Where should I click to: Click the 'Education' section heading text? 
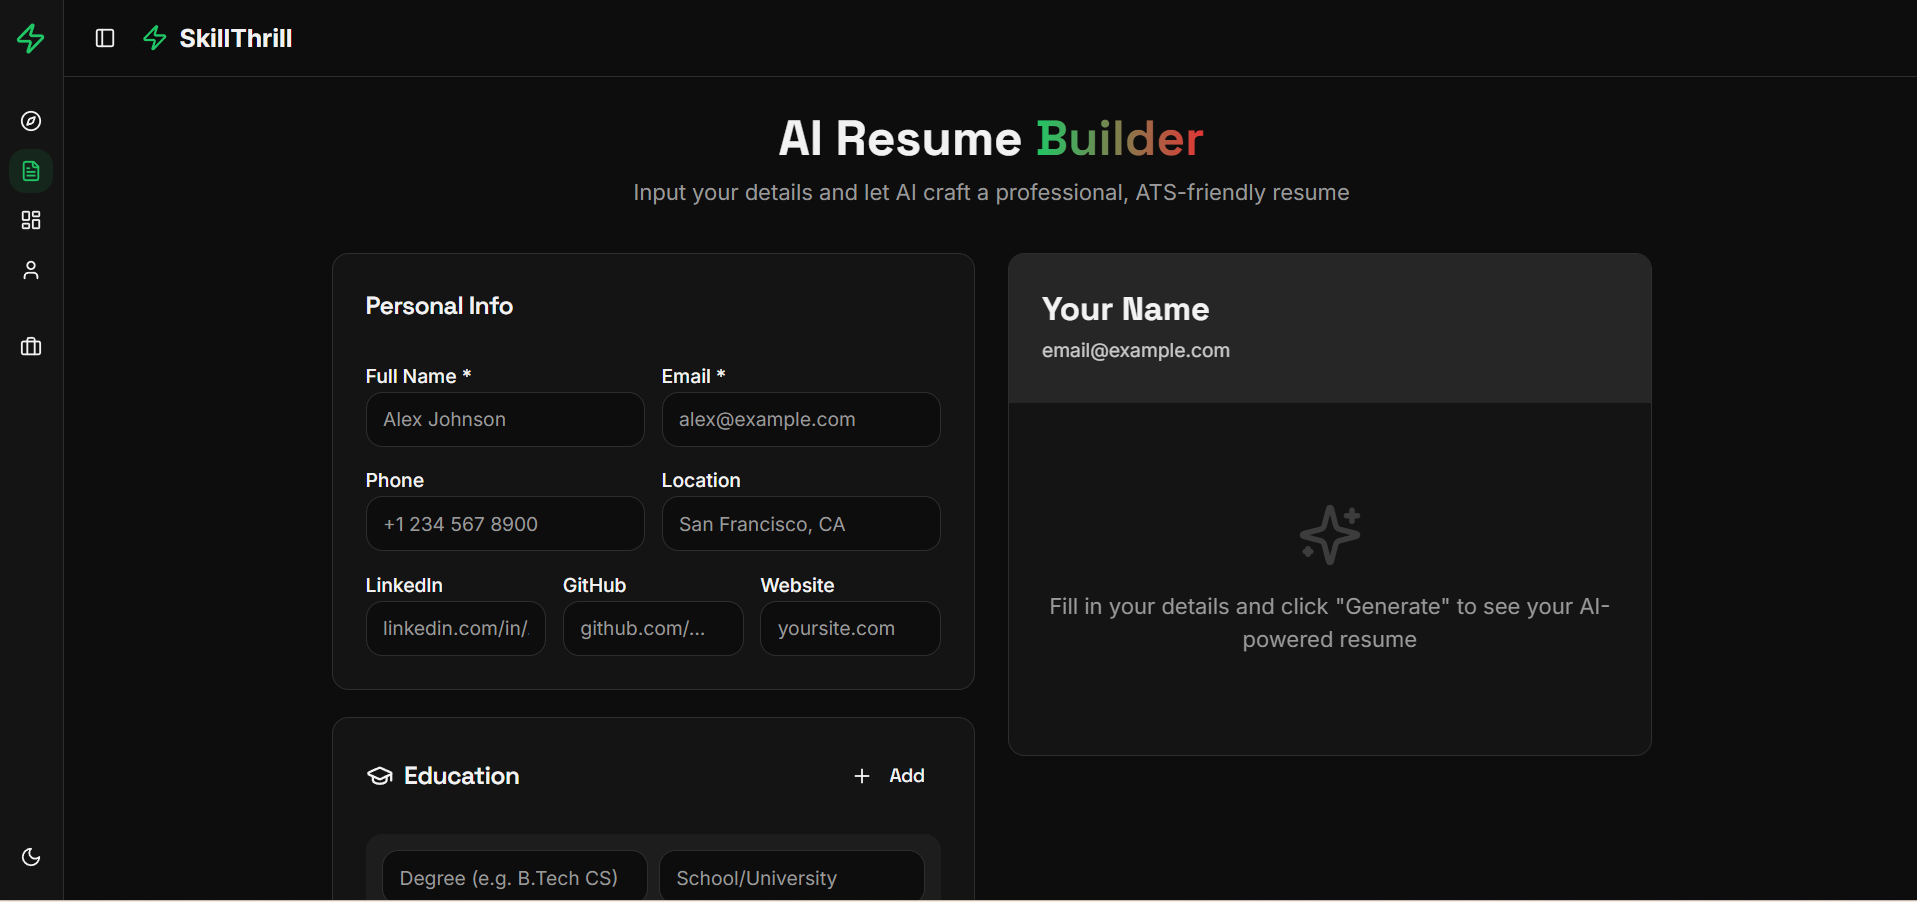click(x=462, y=776)
